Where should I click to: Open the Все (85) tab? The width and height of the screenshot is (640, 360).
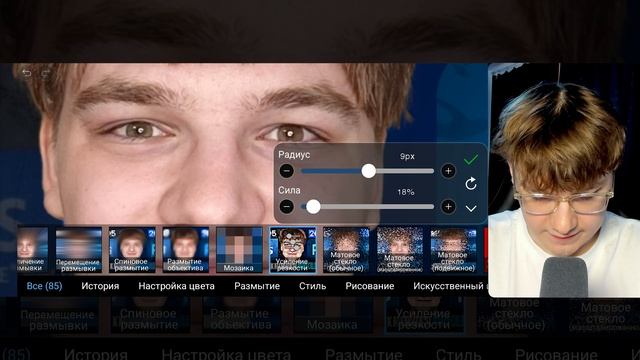pyautogui.click(x=44, y=286)
